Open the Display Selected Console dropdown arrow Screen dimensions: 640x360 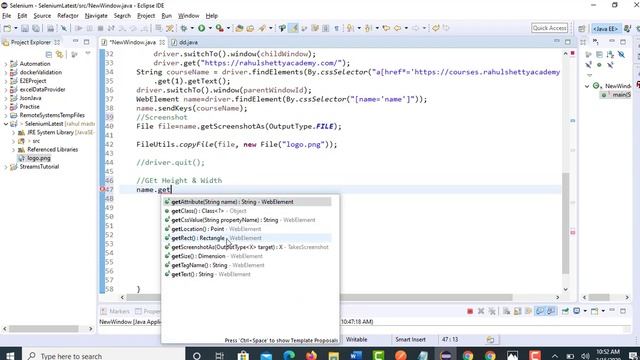point(585,311)
